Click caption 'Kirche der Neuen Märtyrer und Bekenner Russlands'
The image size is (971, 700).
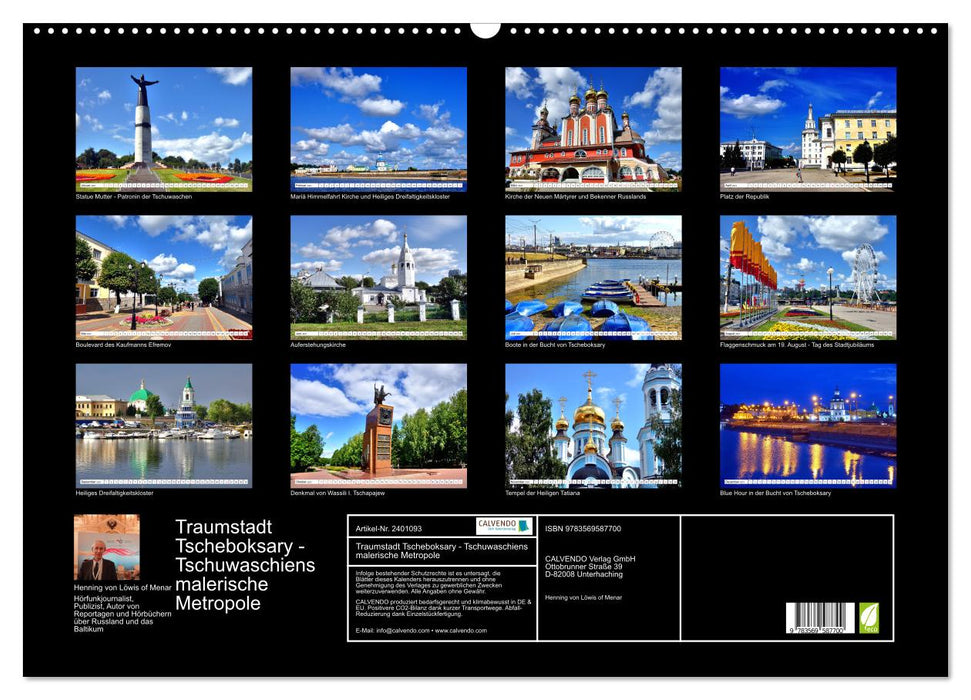575,196
